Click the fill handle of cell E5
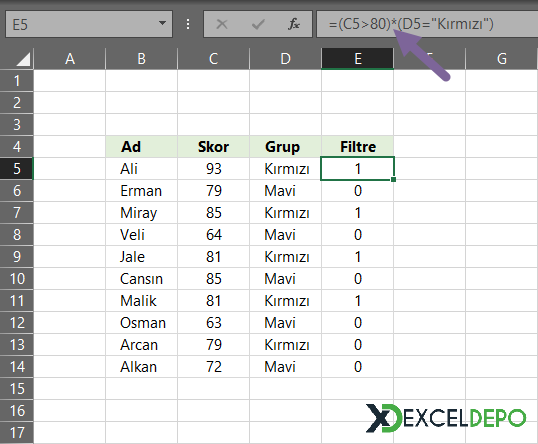538x444 pixels. click(393, 179)
